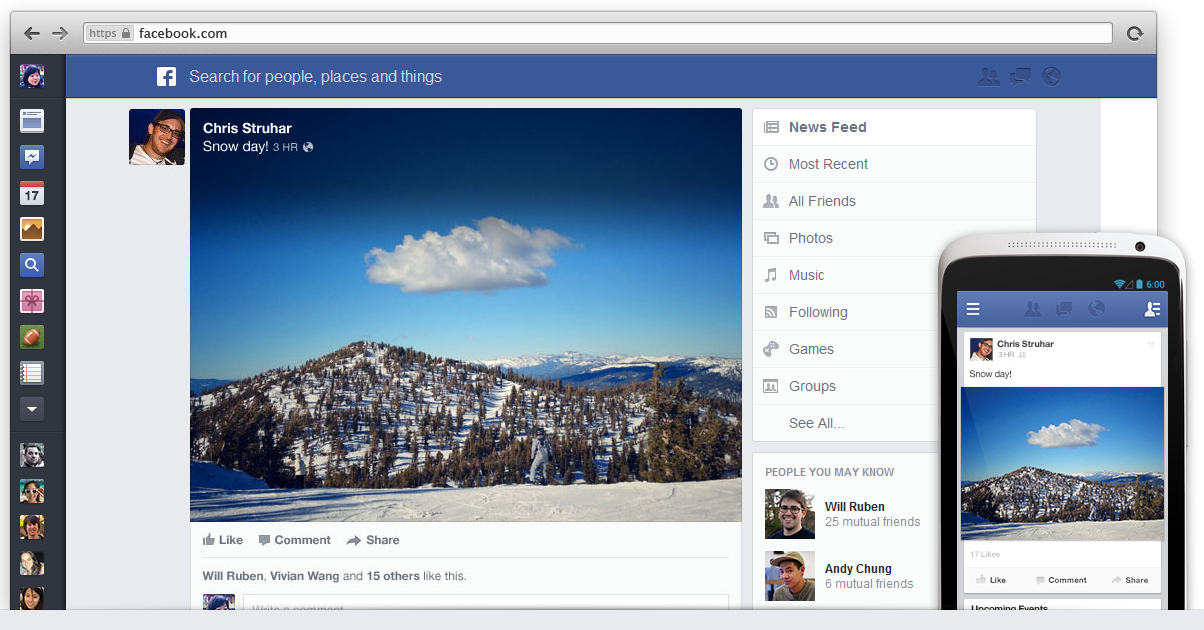This screenshot has width=1204, height=630.
Task: Tap Like on the phone post
Action: [992, 580]
